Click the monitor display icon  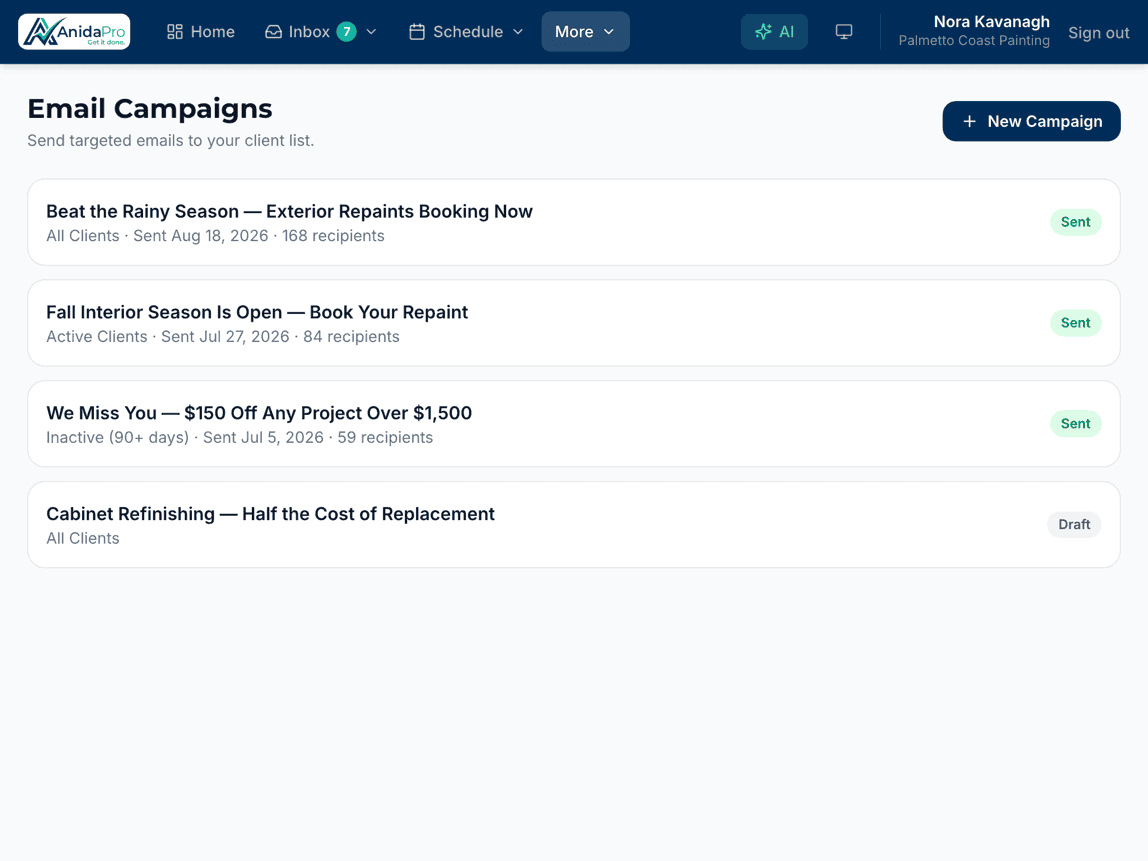[844, 31]
